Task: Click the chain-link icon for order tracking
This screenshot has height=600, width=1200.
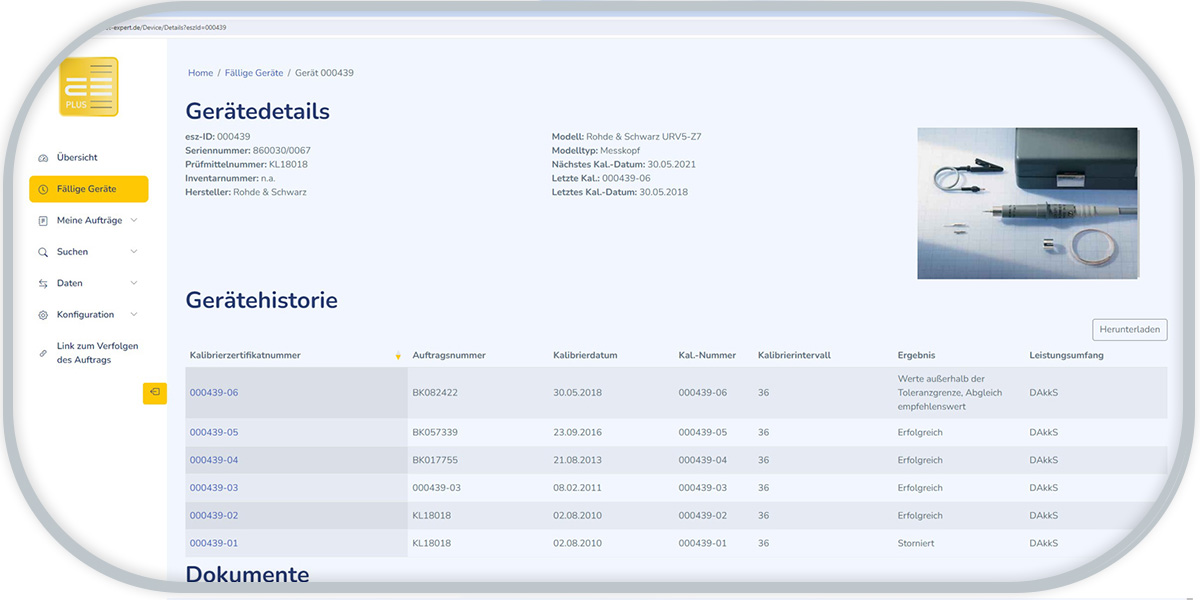Action: coord(43,353)
